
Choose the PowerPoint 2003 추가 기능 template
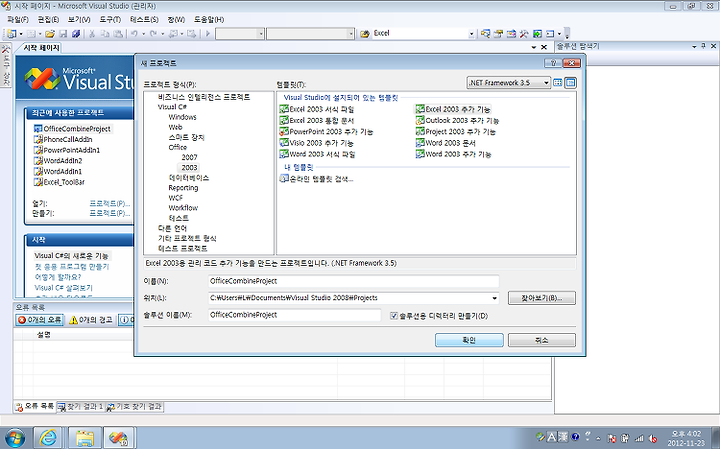point(326,132)
